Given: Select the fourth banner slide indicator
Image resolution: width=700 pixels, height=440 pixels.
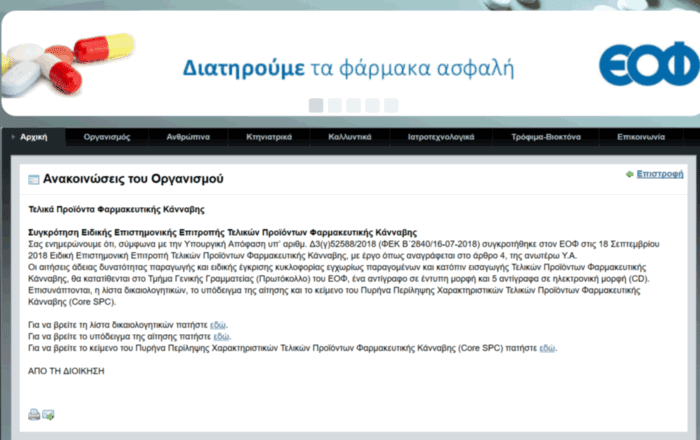Looking at the screenshot, I should (x=372, y=105).
